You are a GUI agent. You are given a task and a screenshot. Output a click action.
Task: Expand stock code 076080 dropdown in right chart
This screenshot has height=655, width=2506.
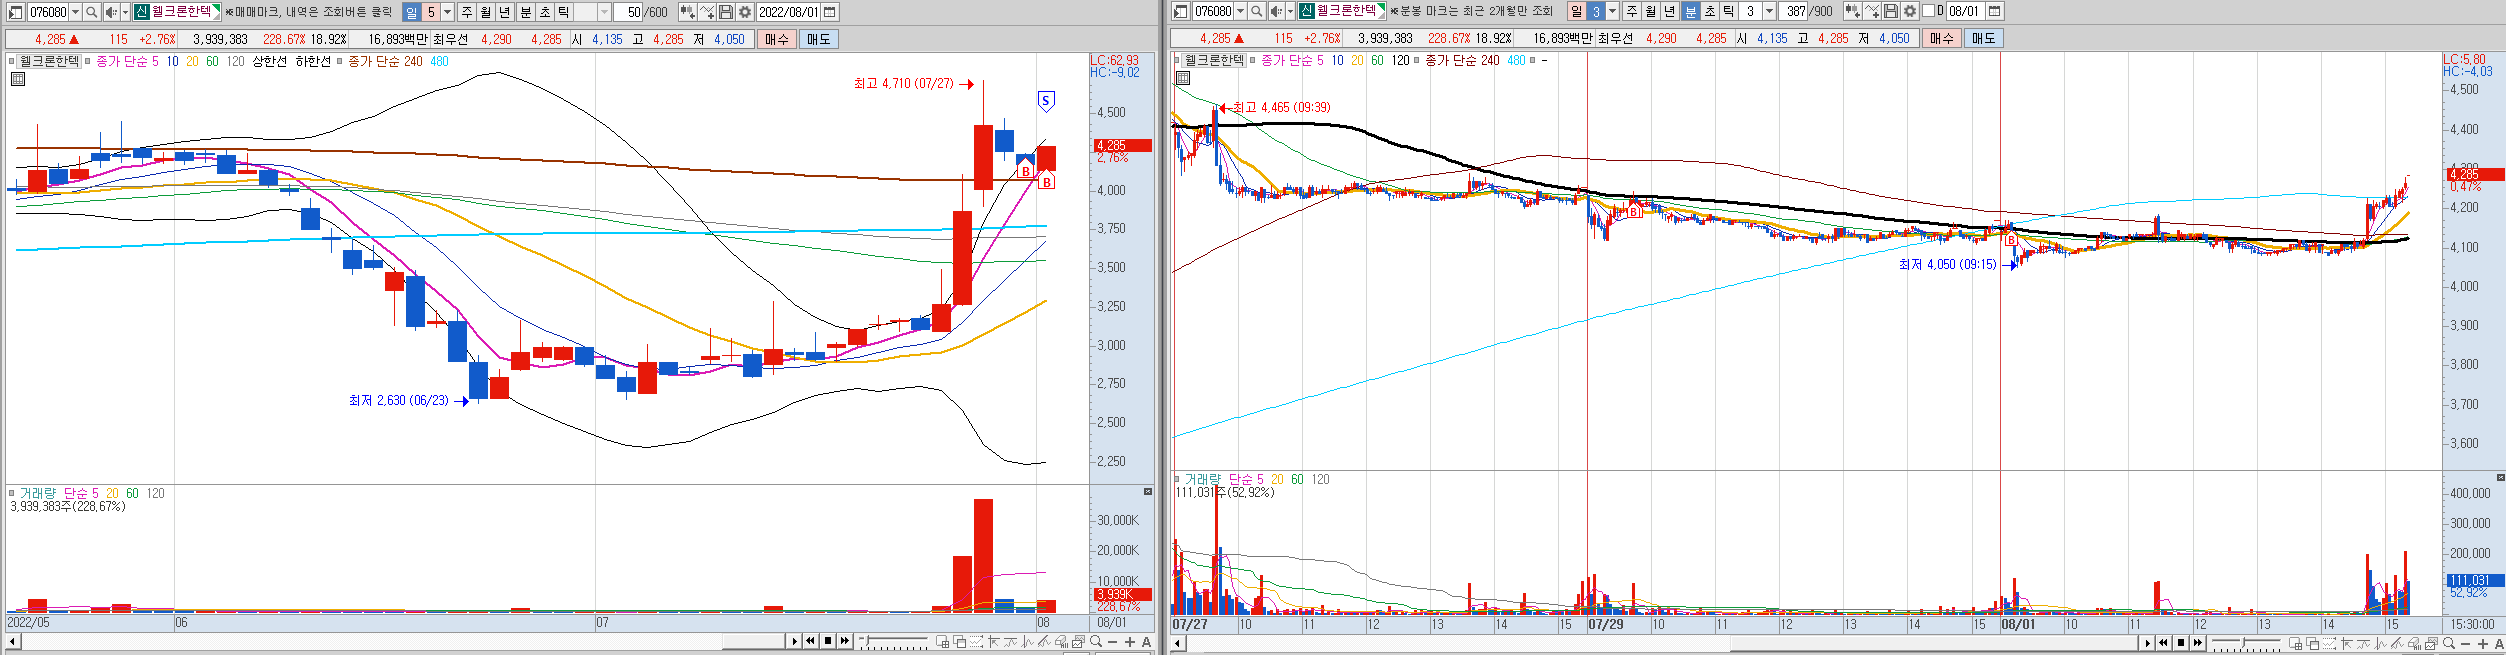coord(1240,11)
